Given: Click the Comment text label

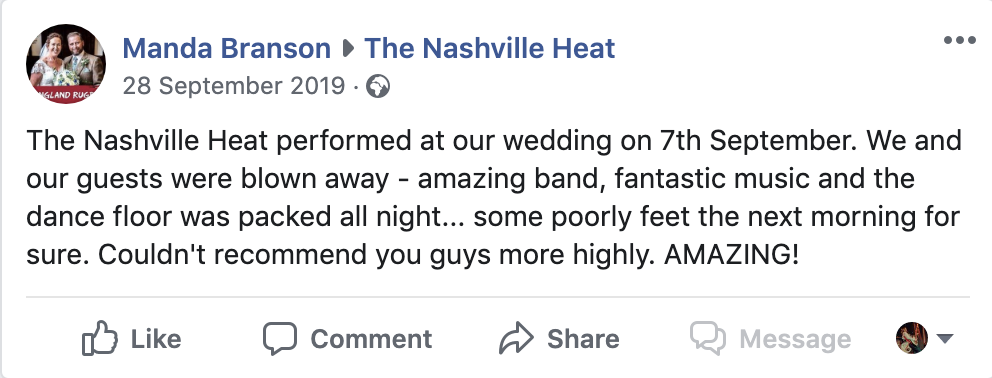Looking at the screenshot, I should click(371, 339).
